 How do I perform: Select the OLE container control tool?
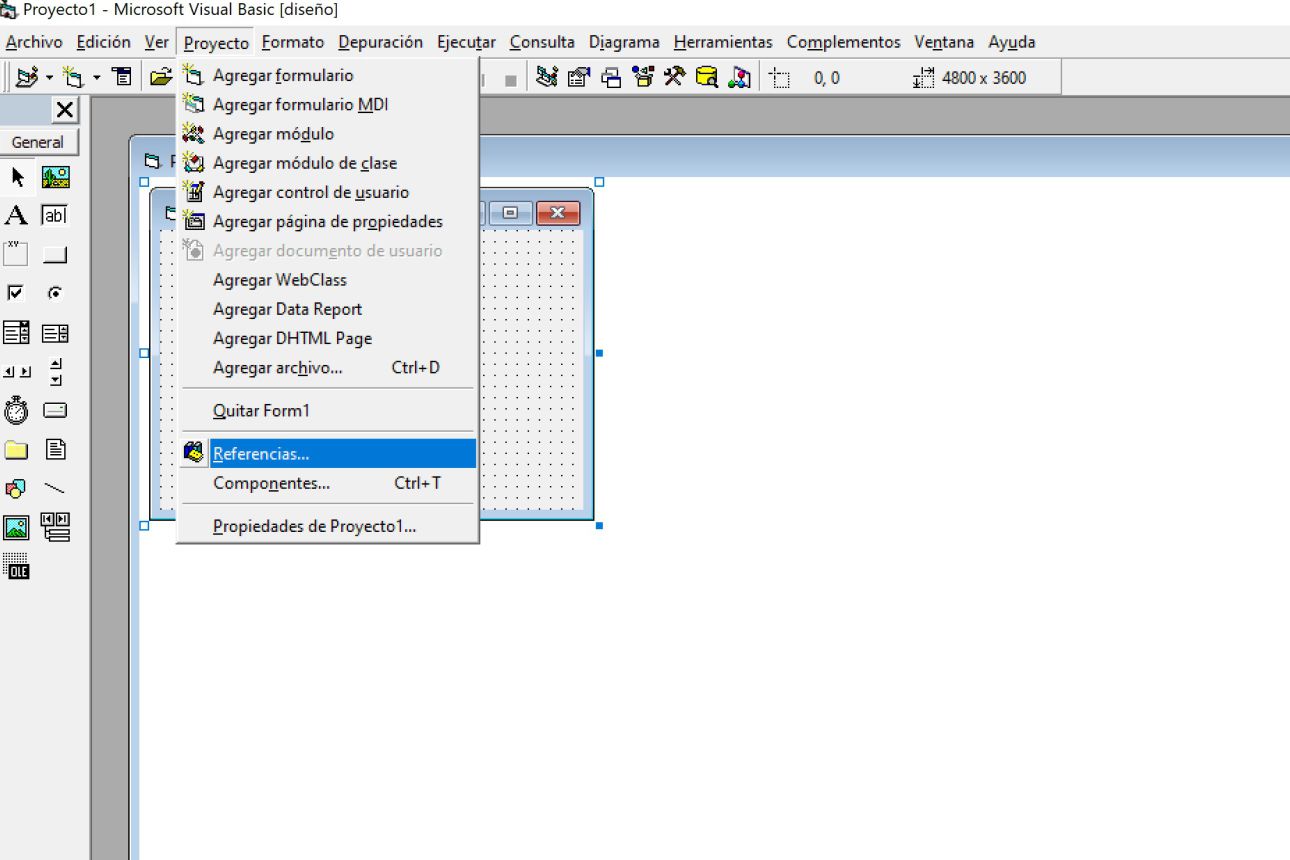(17, 566)
